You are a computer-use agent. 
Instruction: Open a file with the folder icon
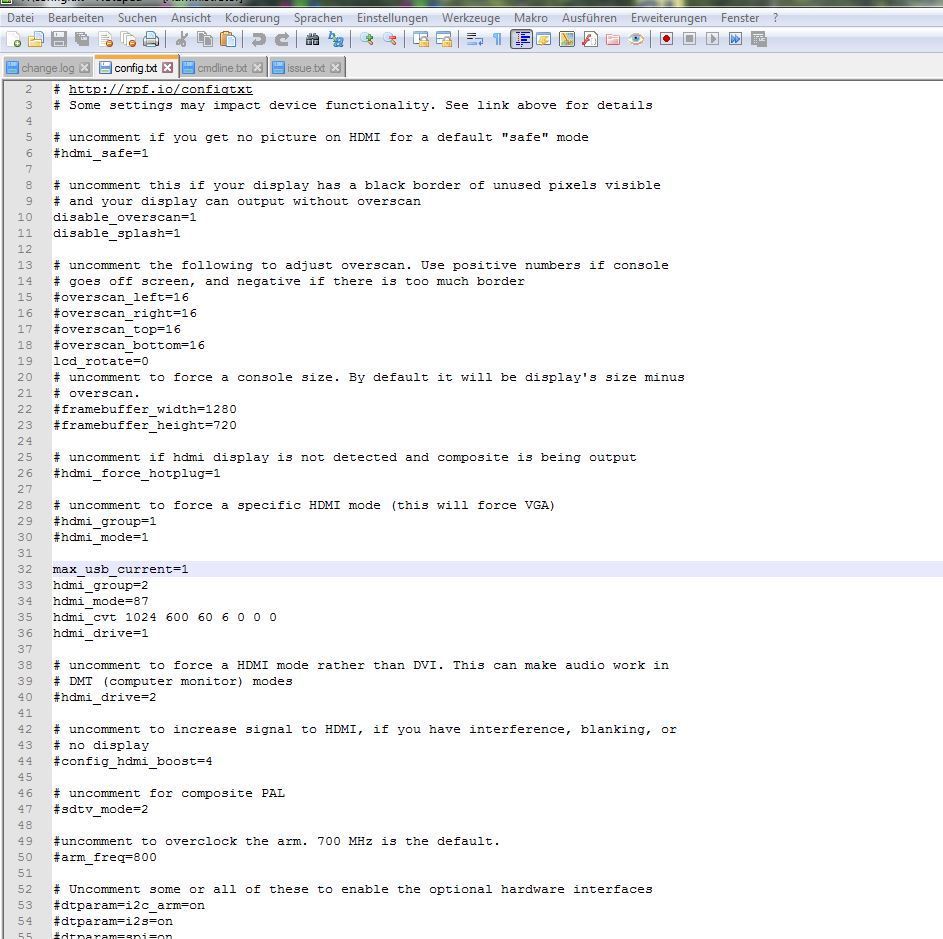tap(36, 40)
